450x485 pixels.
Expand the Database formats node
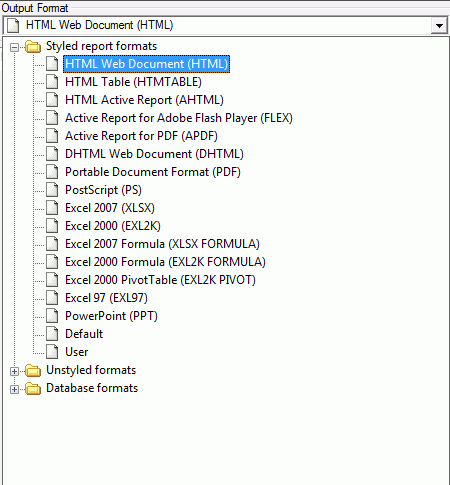14,389
